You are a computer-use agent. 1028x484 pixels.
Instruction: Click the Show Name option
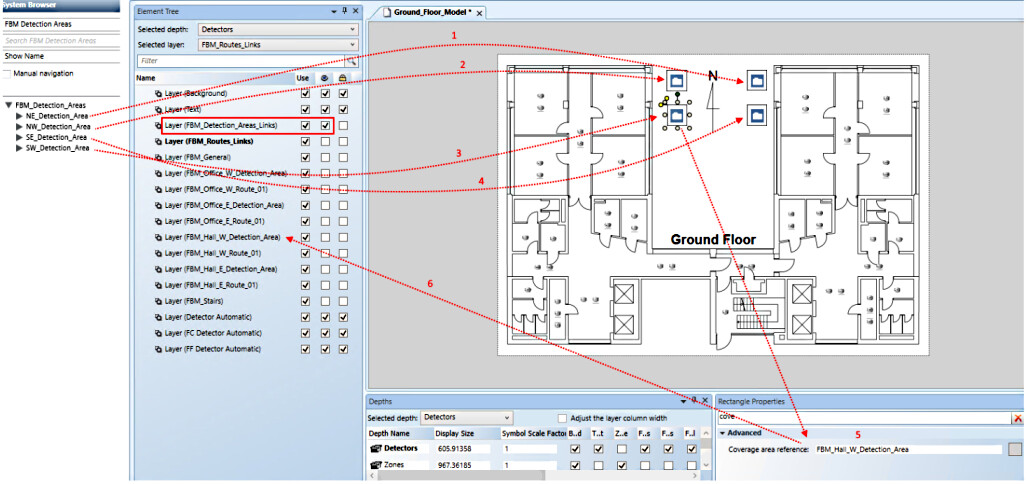coord(25,57)
